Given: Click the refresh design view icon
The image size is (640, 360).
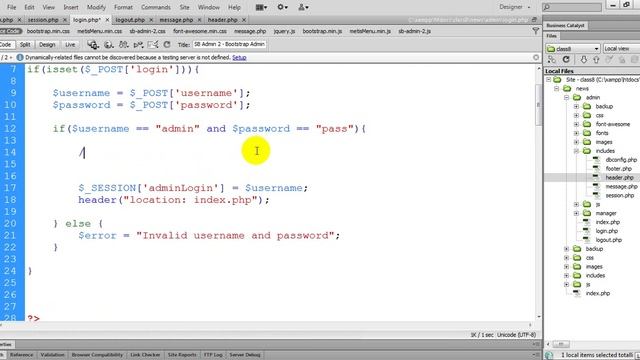Looking at the screenshot, I should pyautogui.click(x=167, y=44).
